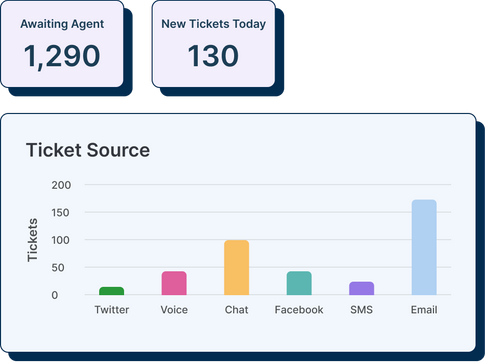Click the Voice axis label
The width and height of the screenshot is (488, 364).
tap(174, 310)
